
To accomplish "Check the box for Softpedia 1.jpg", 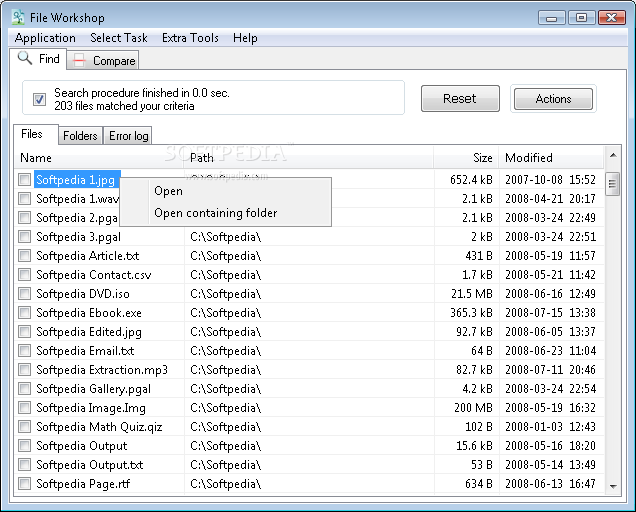I will (25, 179).
